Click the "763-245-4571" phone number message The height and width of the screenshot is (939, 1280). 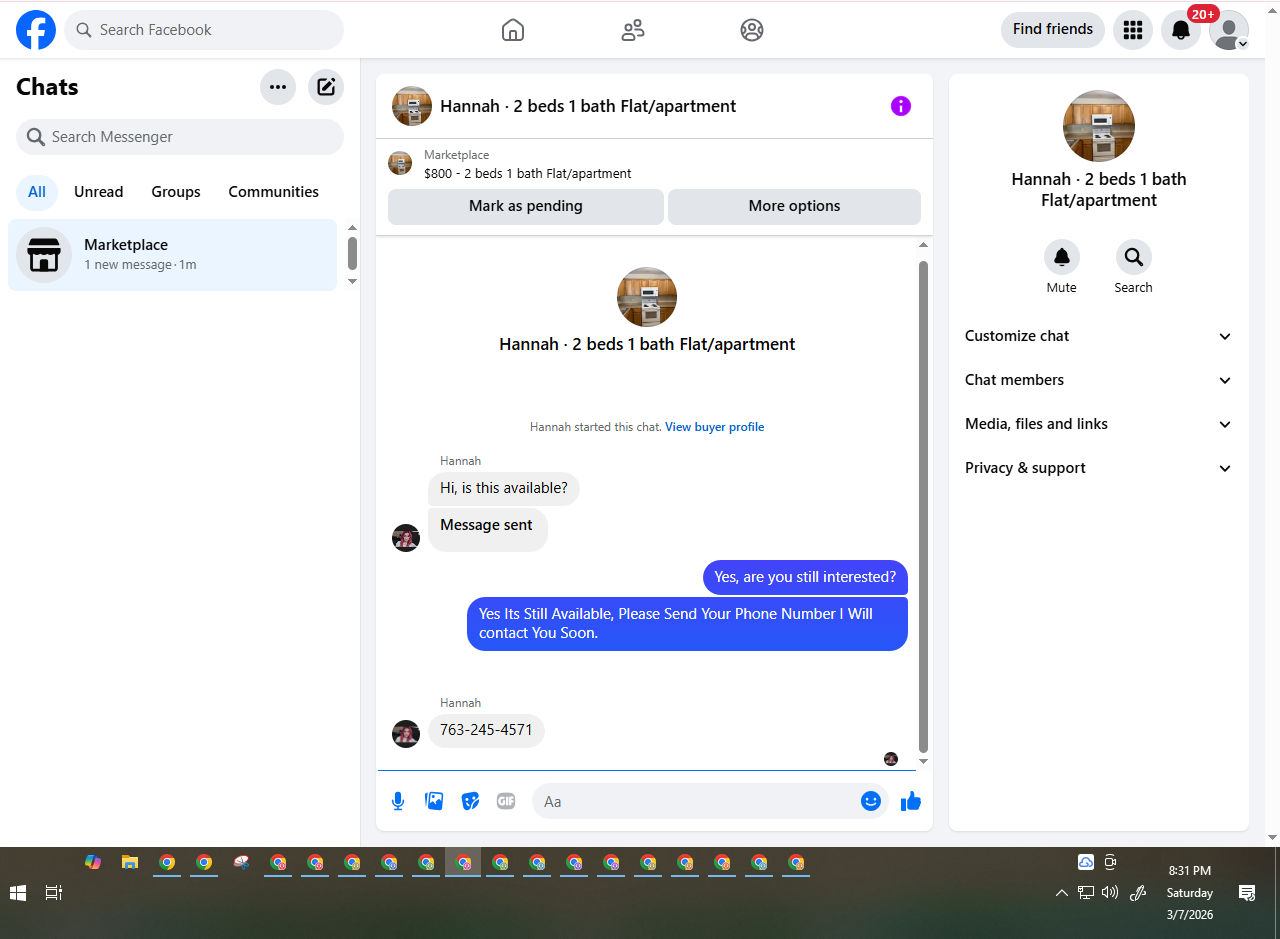pyautogui.click(x=486, y=730)
